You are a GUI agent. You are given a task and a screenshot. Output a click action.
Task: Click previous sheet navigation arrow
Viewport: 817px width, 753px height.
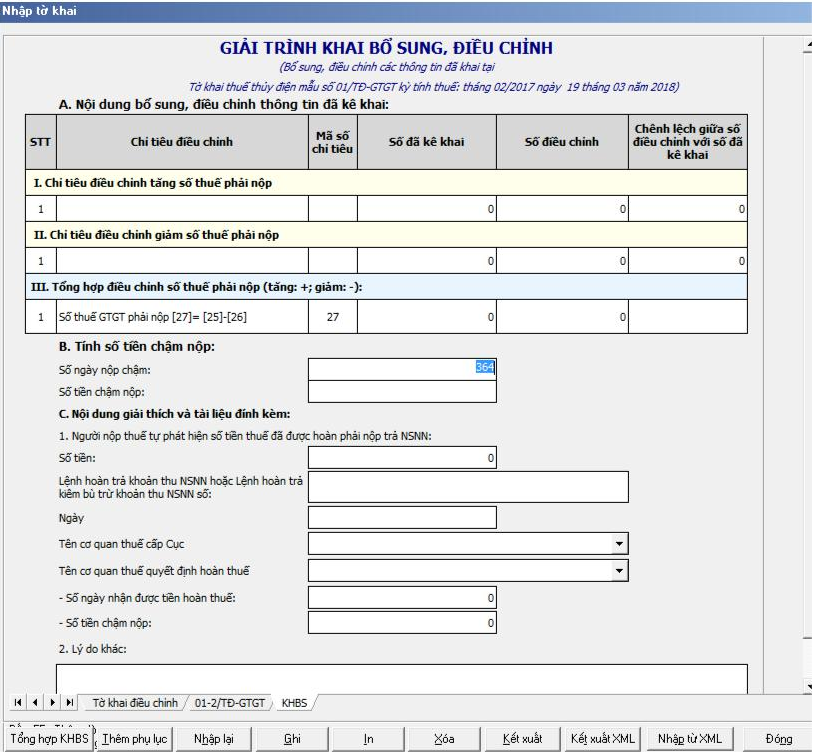tap(35, 703)
